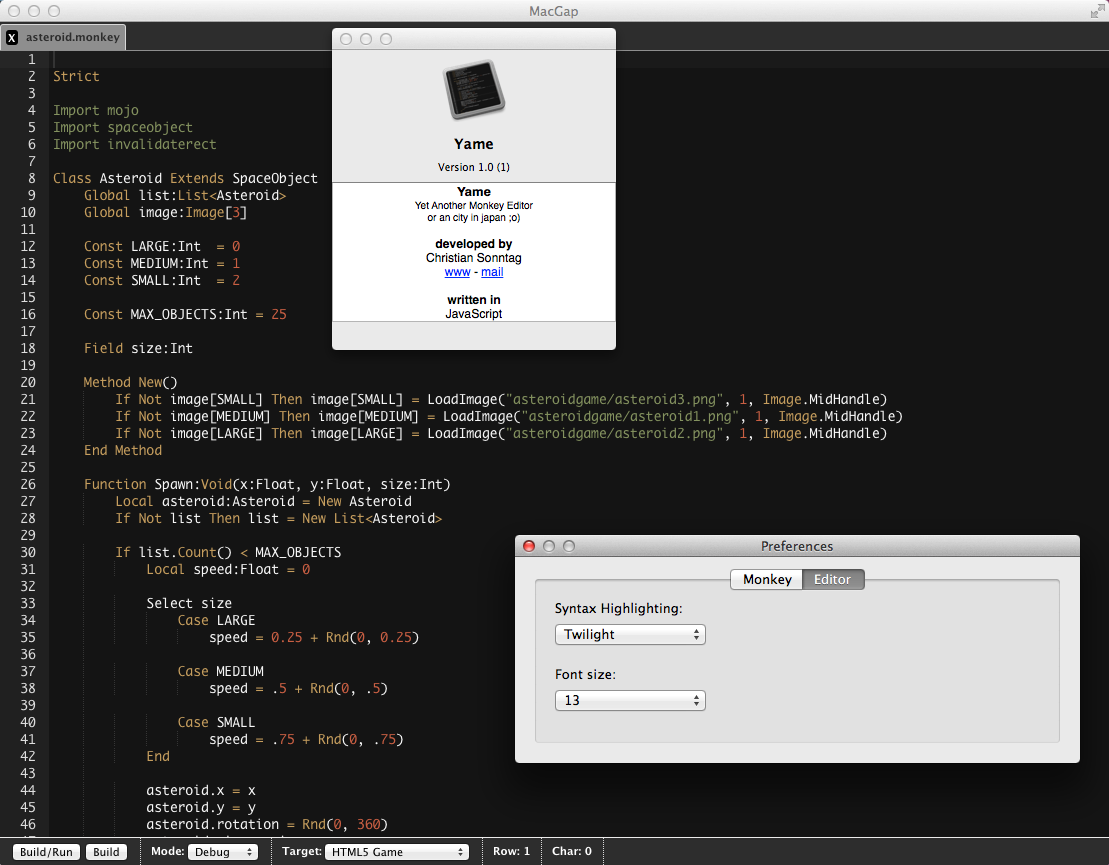Open the Mode dropdown set to Debug
Screen dimensions: 1109x865
222,852
